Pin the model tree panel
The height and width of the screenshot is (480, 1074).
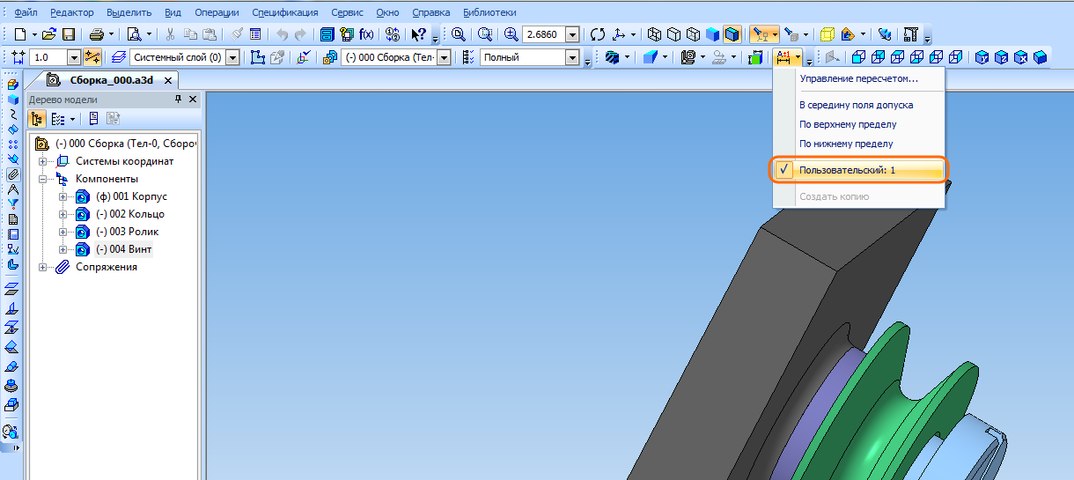coord(178,99)
